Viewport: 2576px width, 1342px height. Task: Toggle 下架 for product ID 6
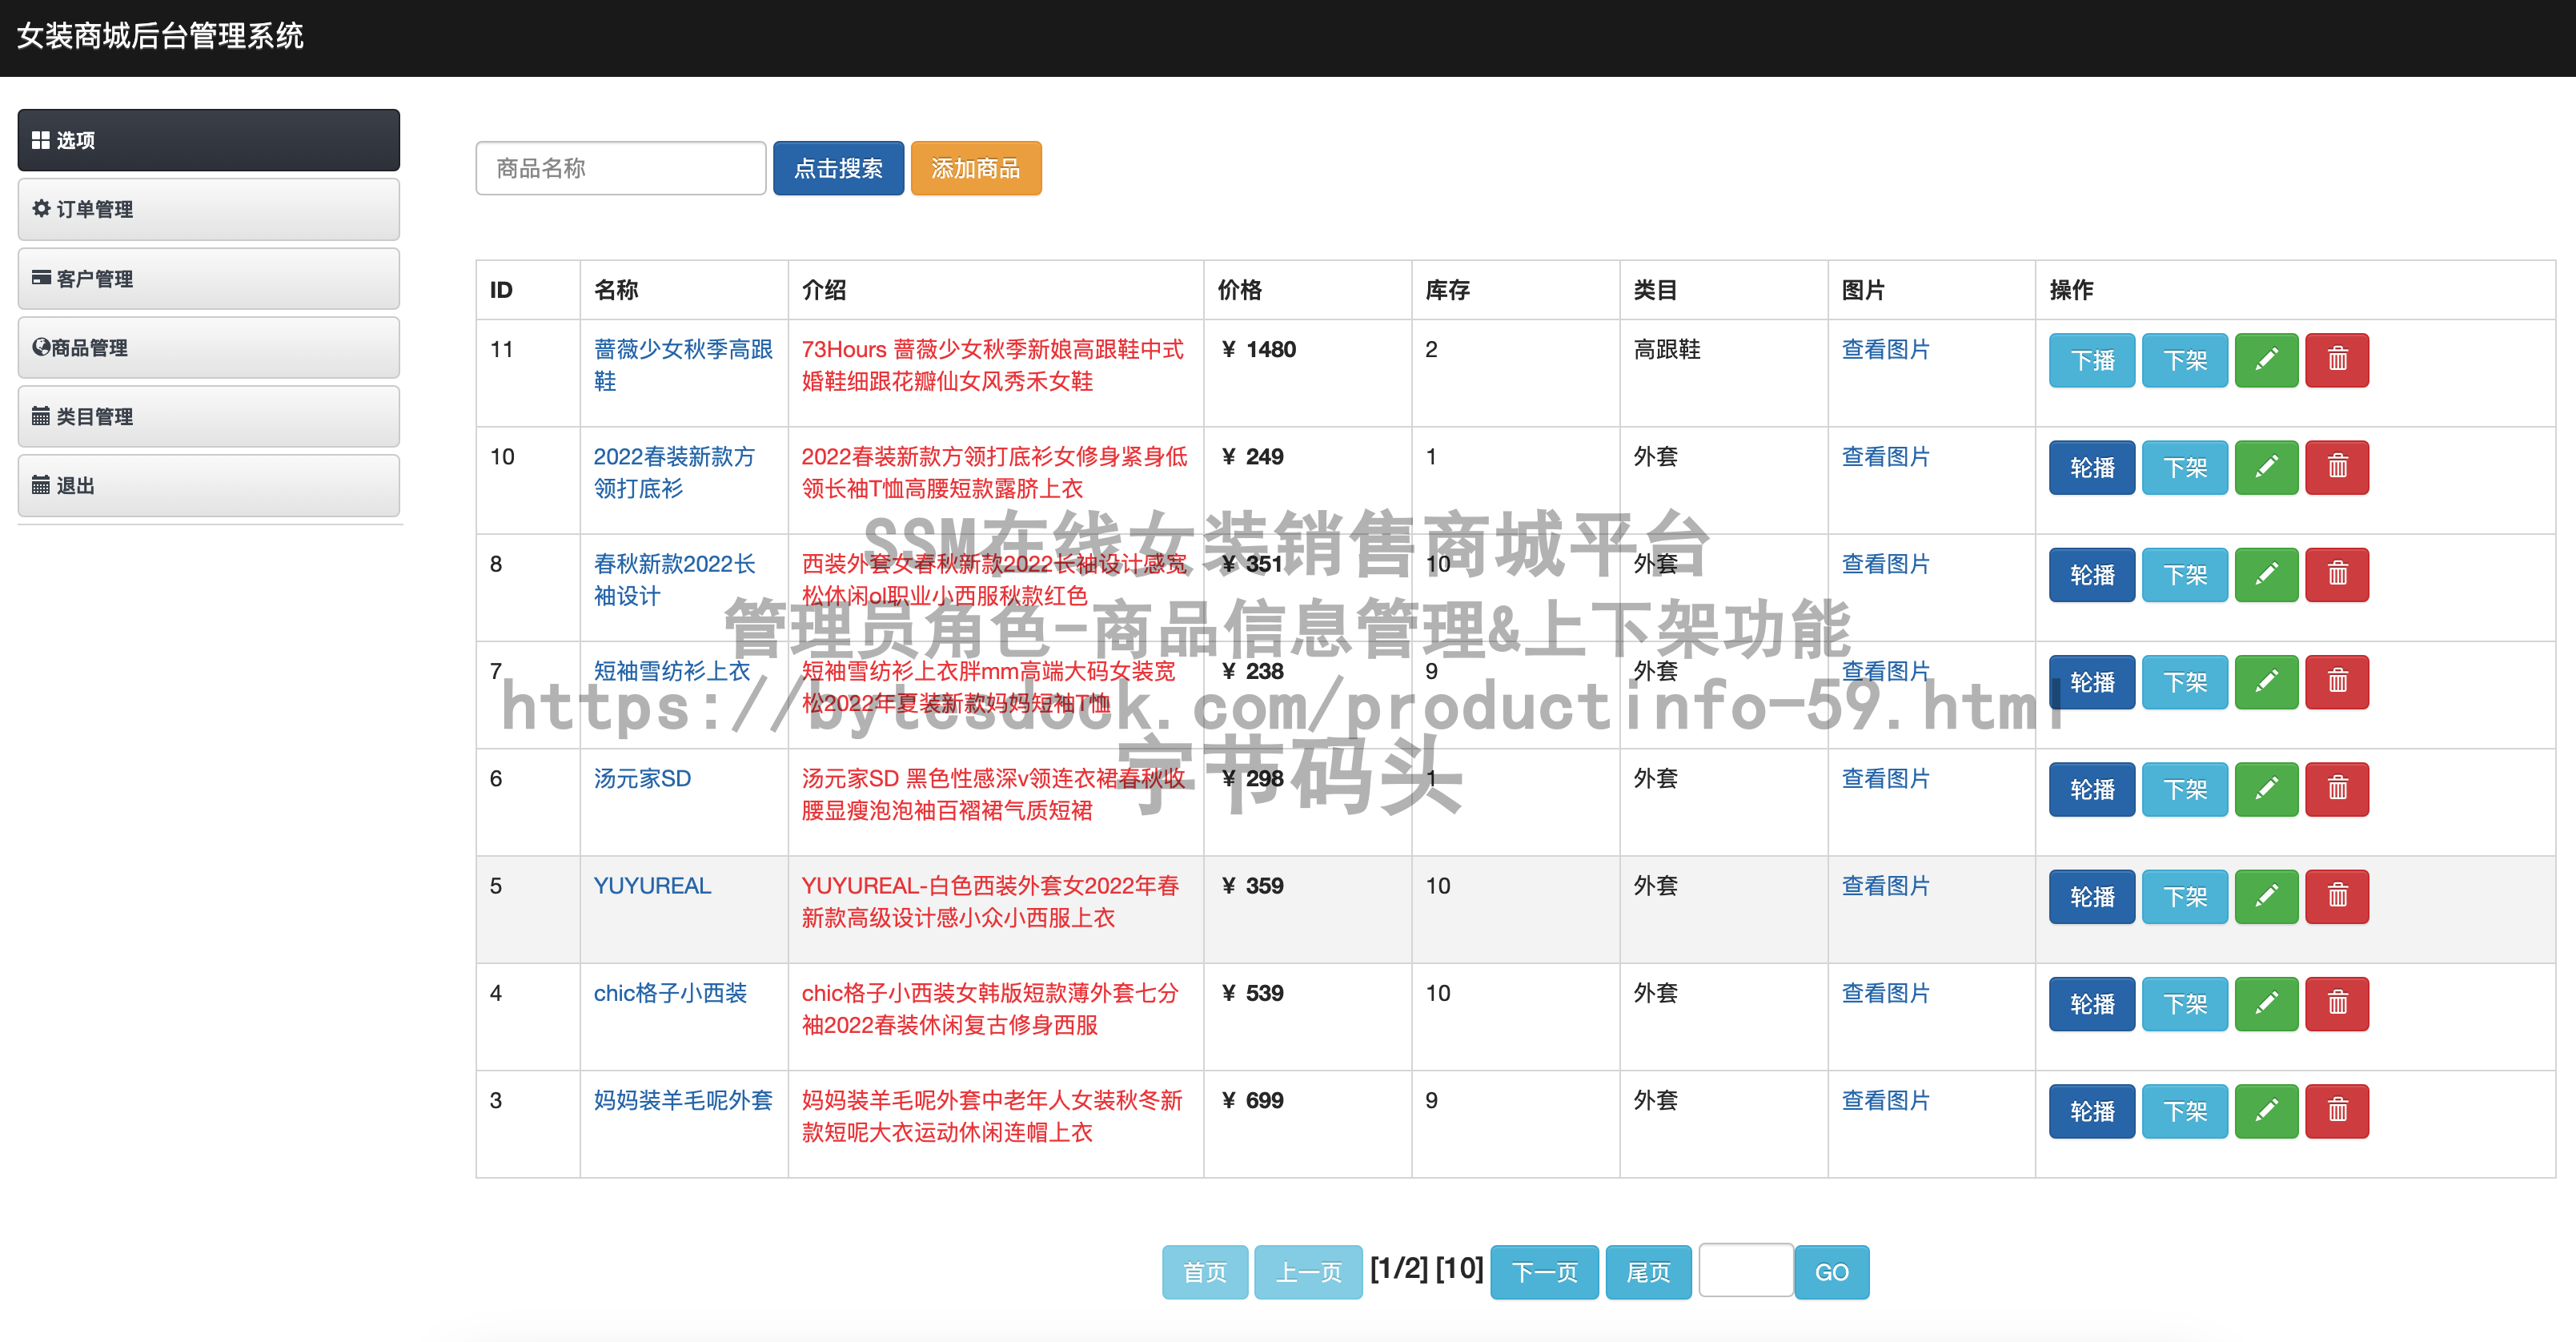point(2184,789)
